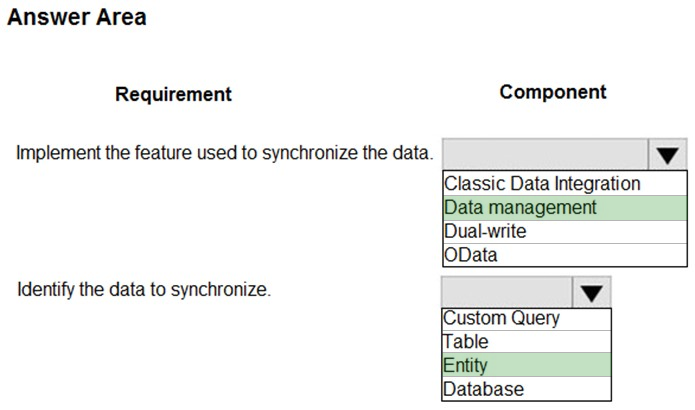
Task: Choose Custom Query from the list
Action: 526,319
